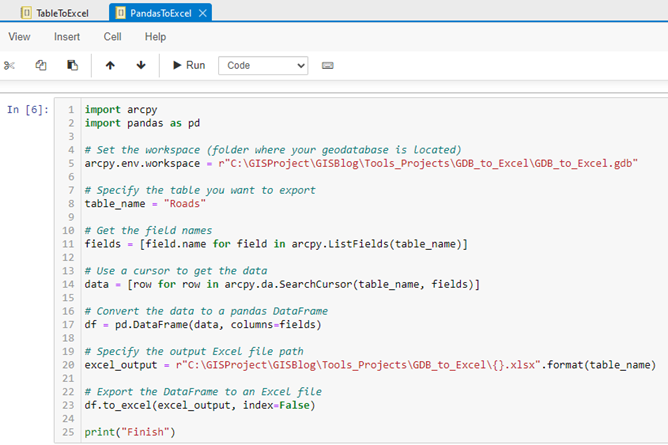
Task: Cut the selected cell with scissors icon
Action: (9, 66)
